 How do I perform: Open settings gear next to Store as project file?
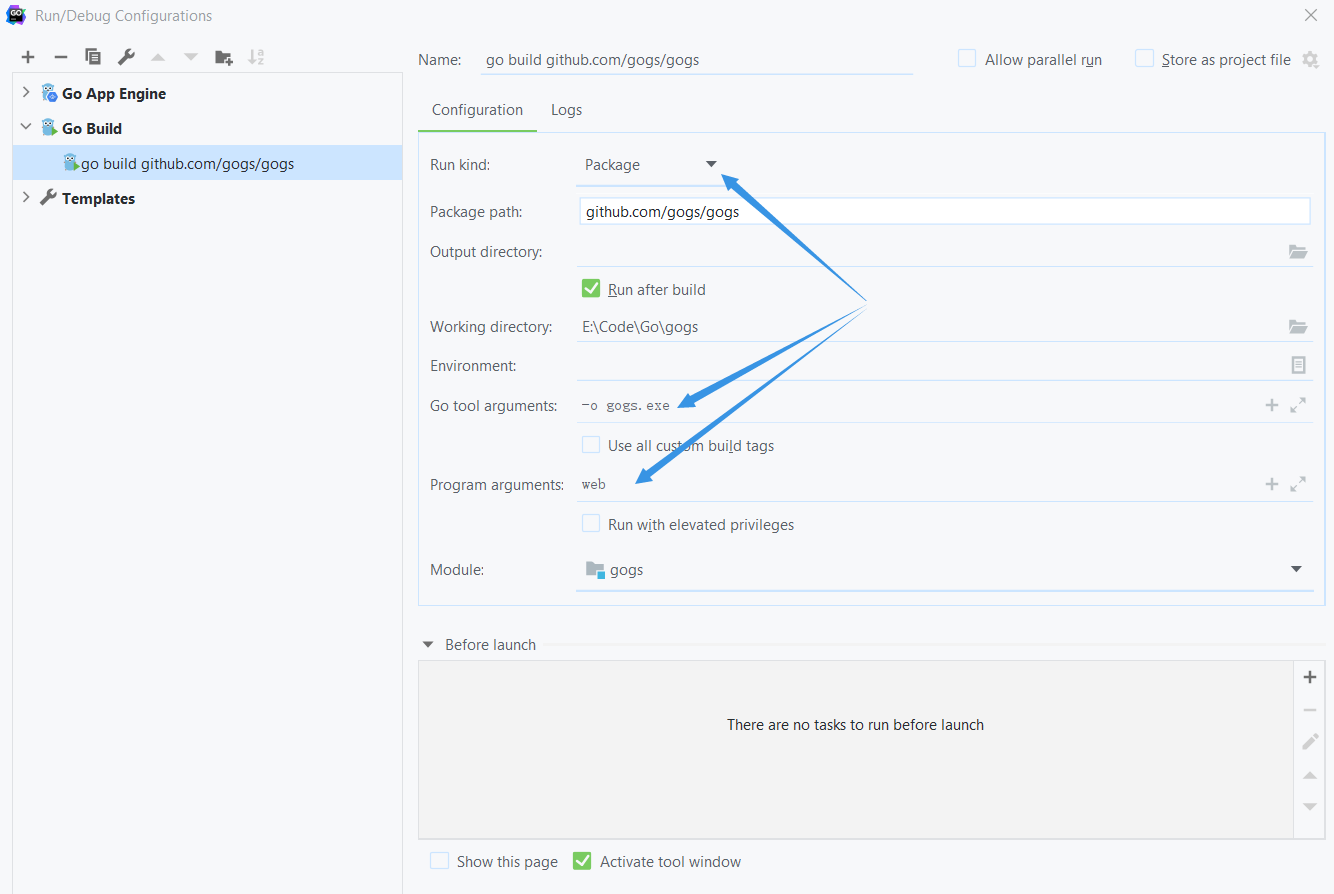pyautogui.click(x=1310, y=60)
